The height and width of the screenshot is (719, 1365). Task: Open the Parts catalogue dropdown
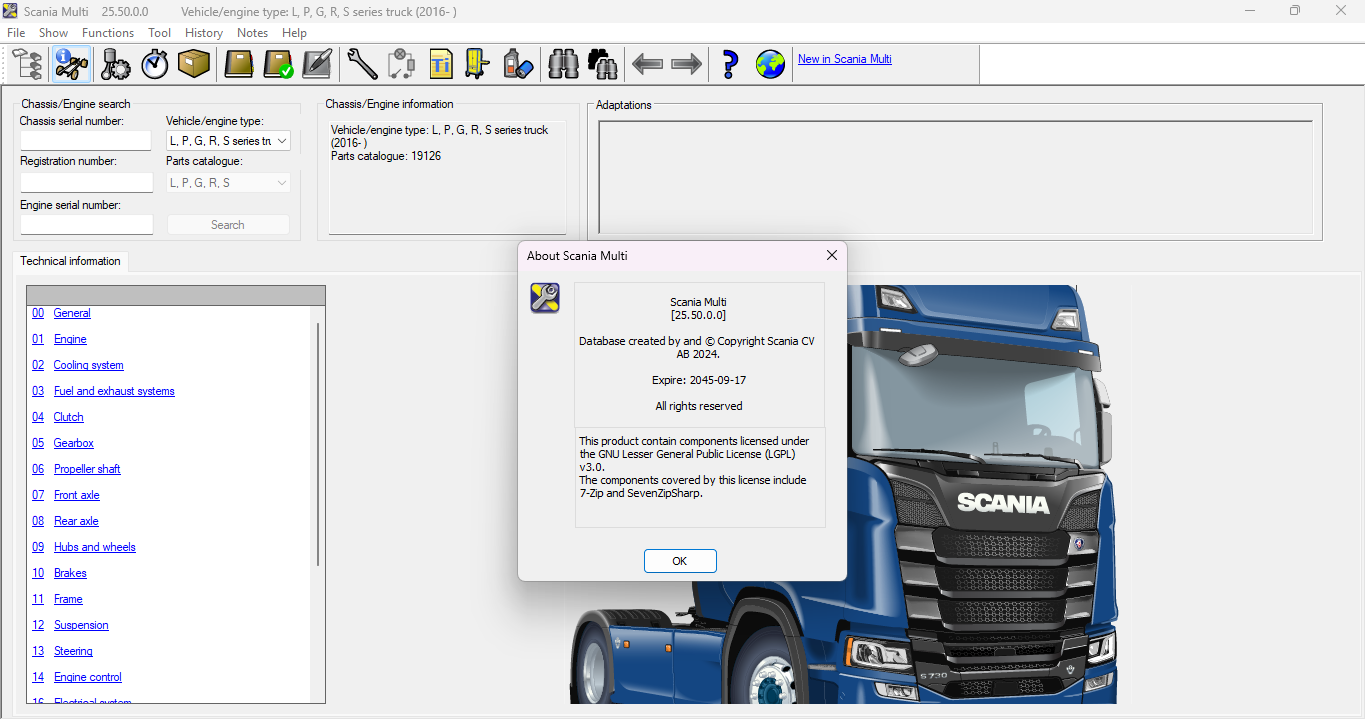228,183
